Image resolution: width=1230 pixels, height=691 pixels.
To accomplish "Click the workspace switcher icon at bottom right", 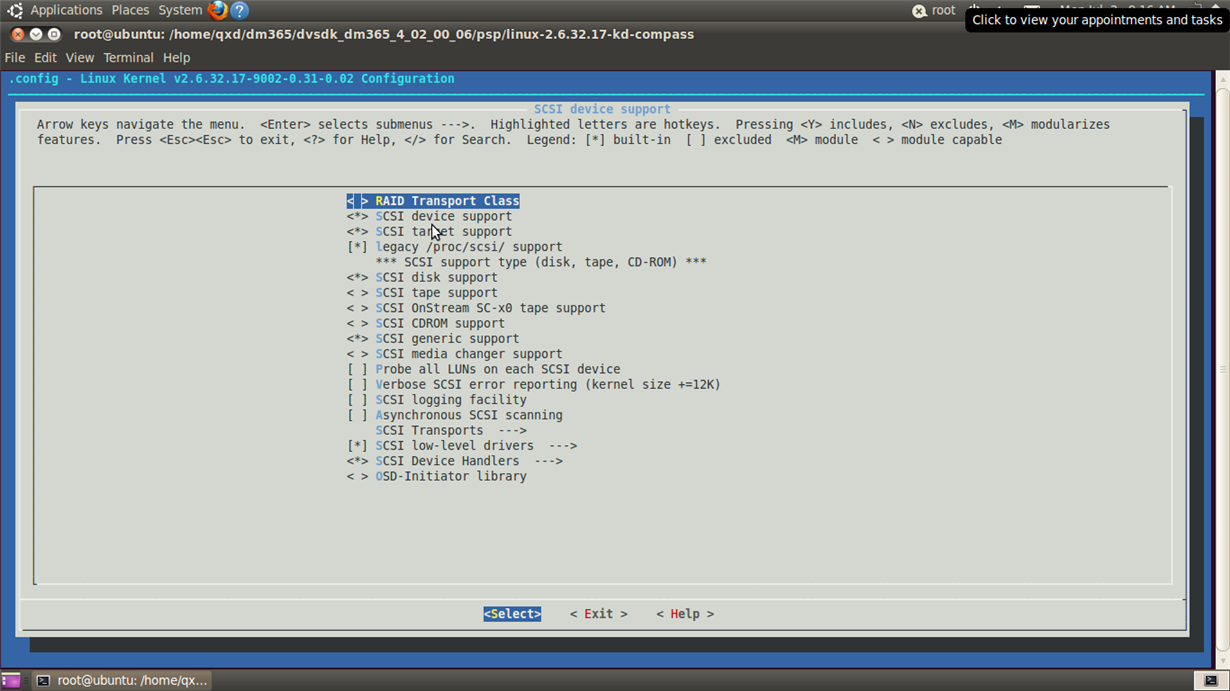I will click(1211, 680).
